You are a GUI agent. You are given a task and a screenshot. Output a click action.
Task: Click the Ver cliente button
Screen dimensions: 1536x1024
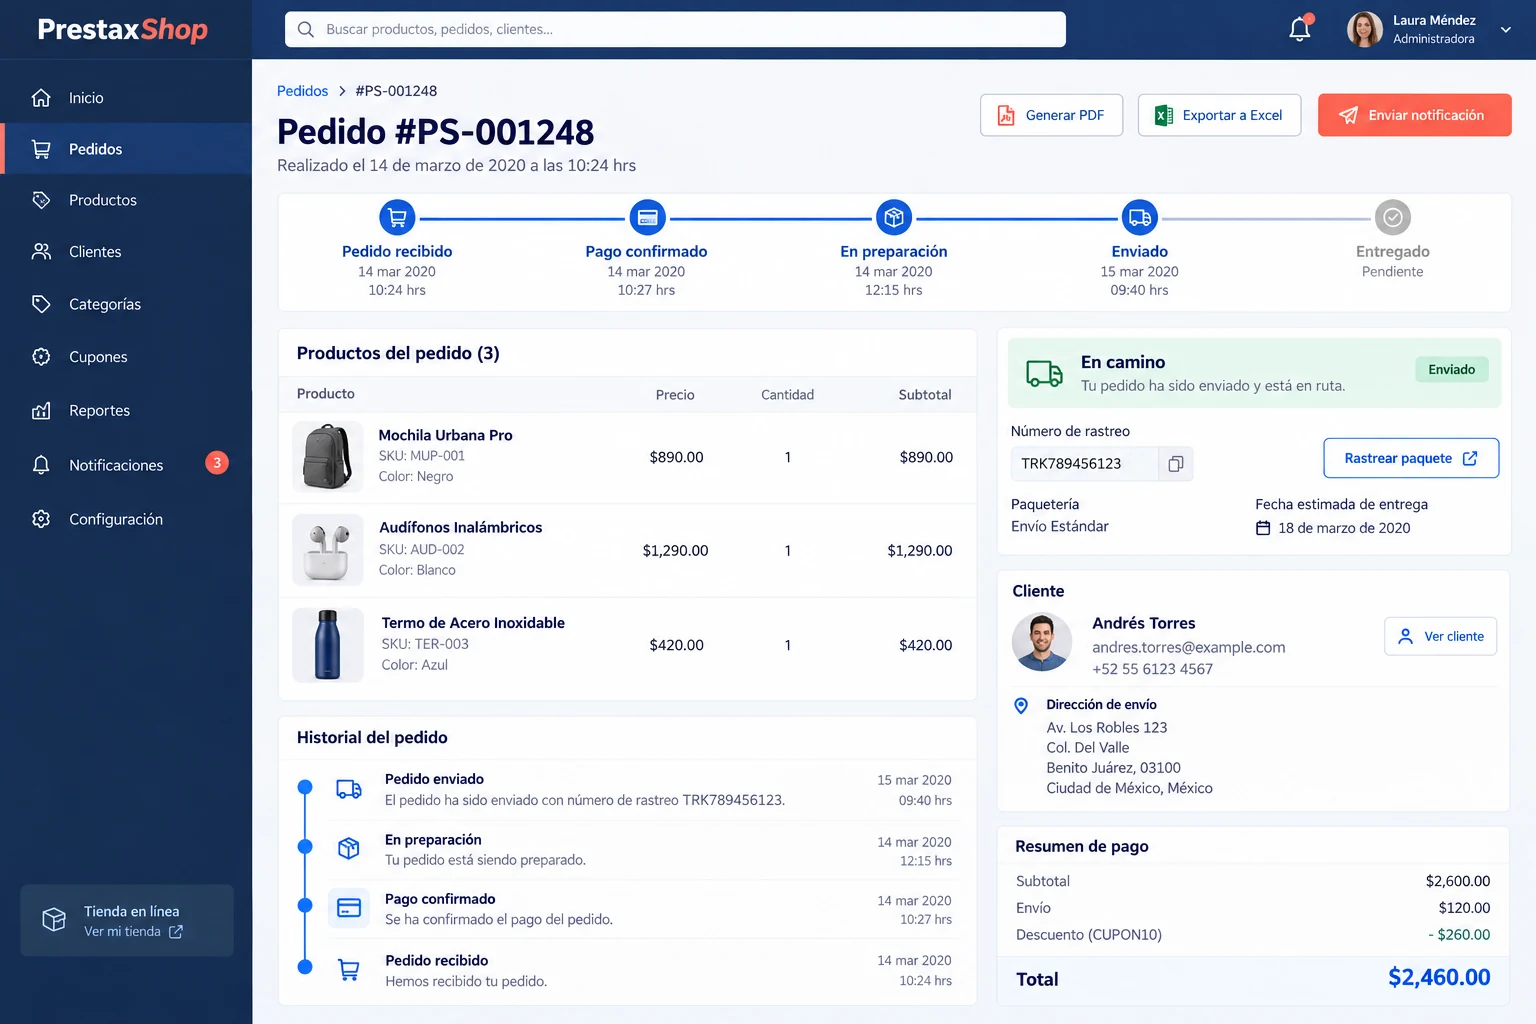[1440, 636]
